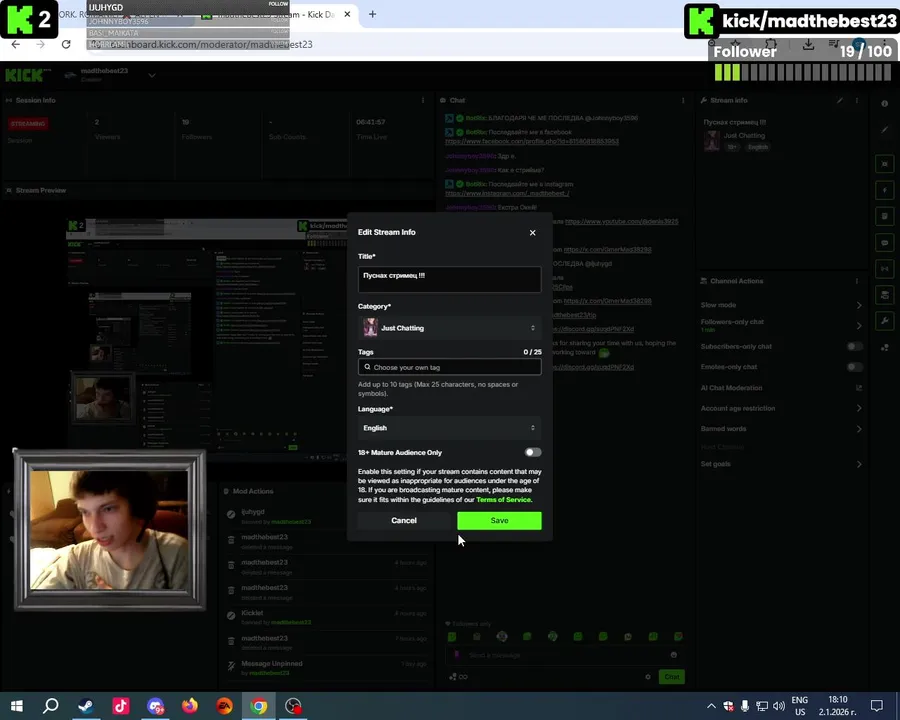The image size is (900, 720).
Task: Open Windows Start menu
Action: coord(16,706)
